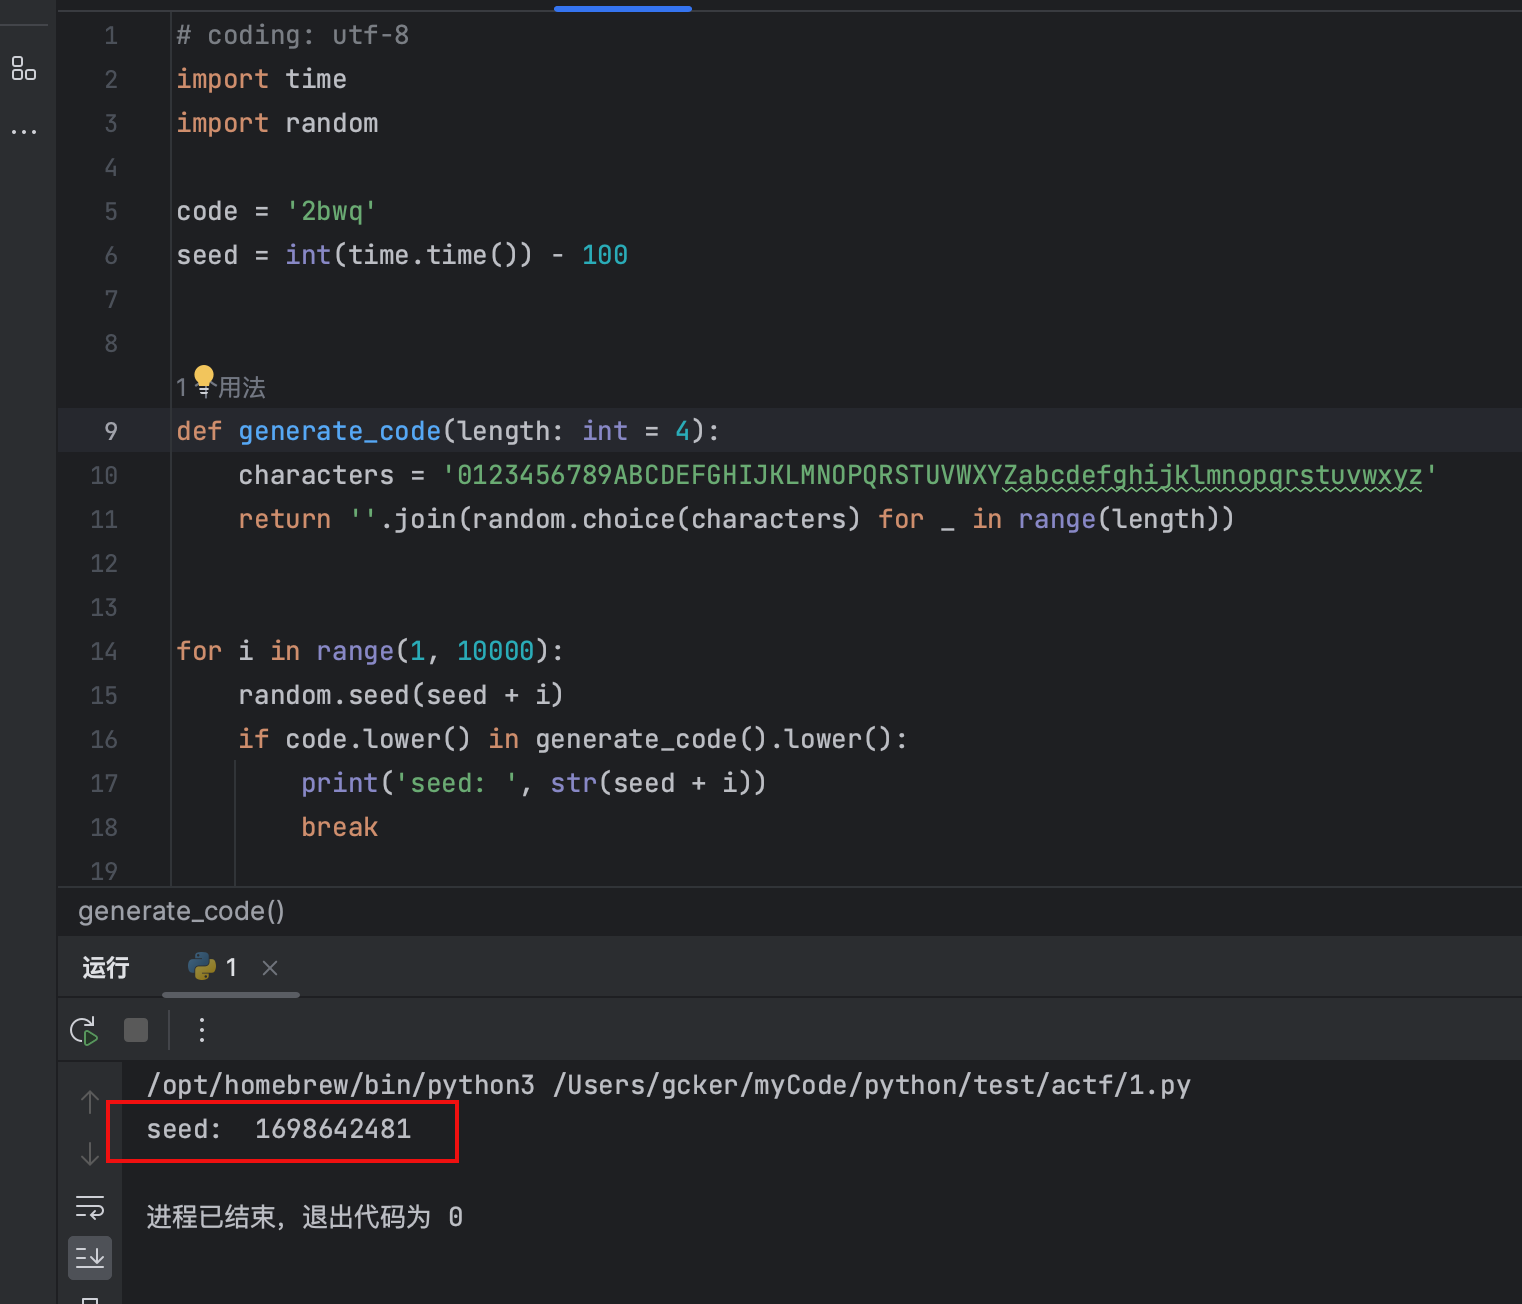This screenshot has height=1304, width=1522.
Task: Click the break keyword on line 18
Action: coord(340,827)
